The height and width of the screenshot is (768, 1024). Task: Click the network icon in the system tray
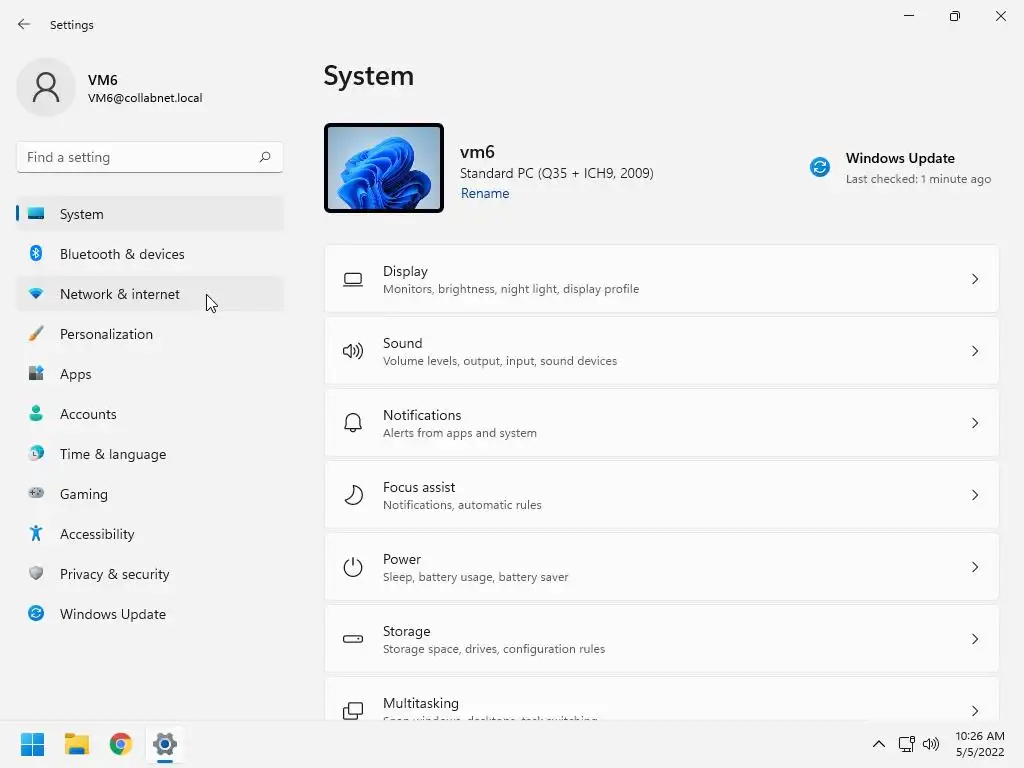click(x=906, y=744)
